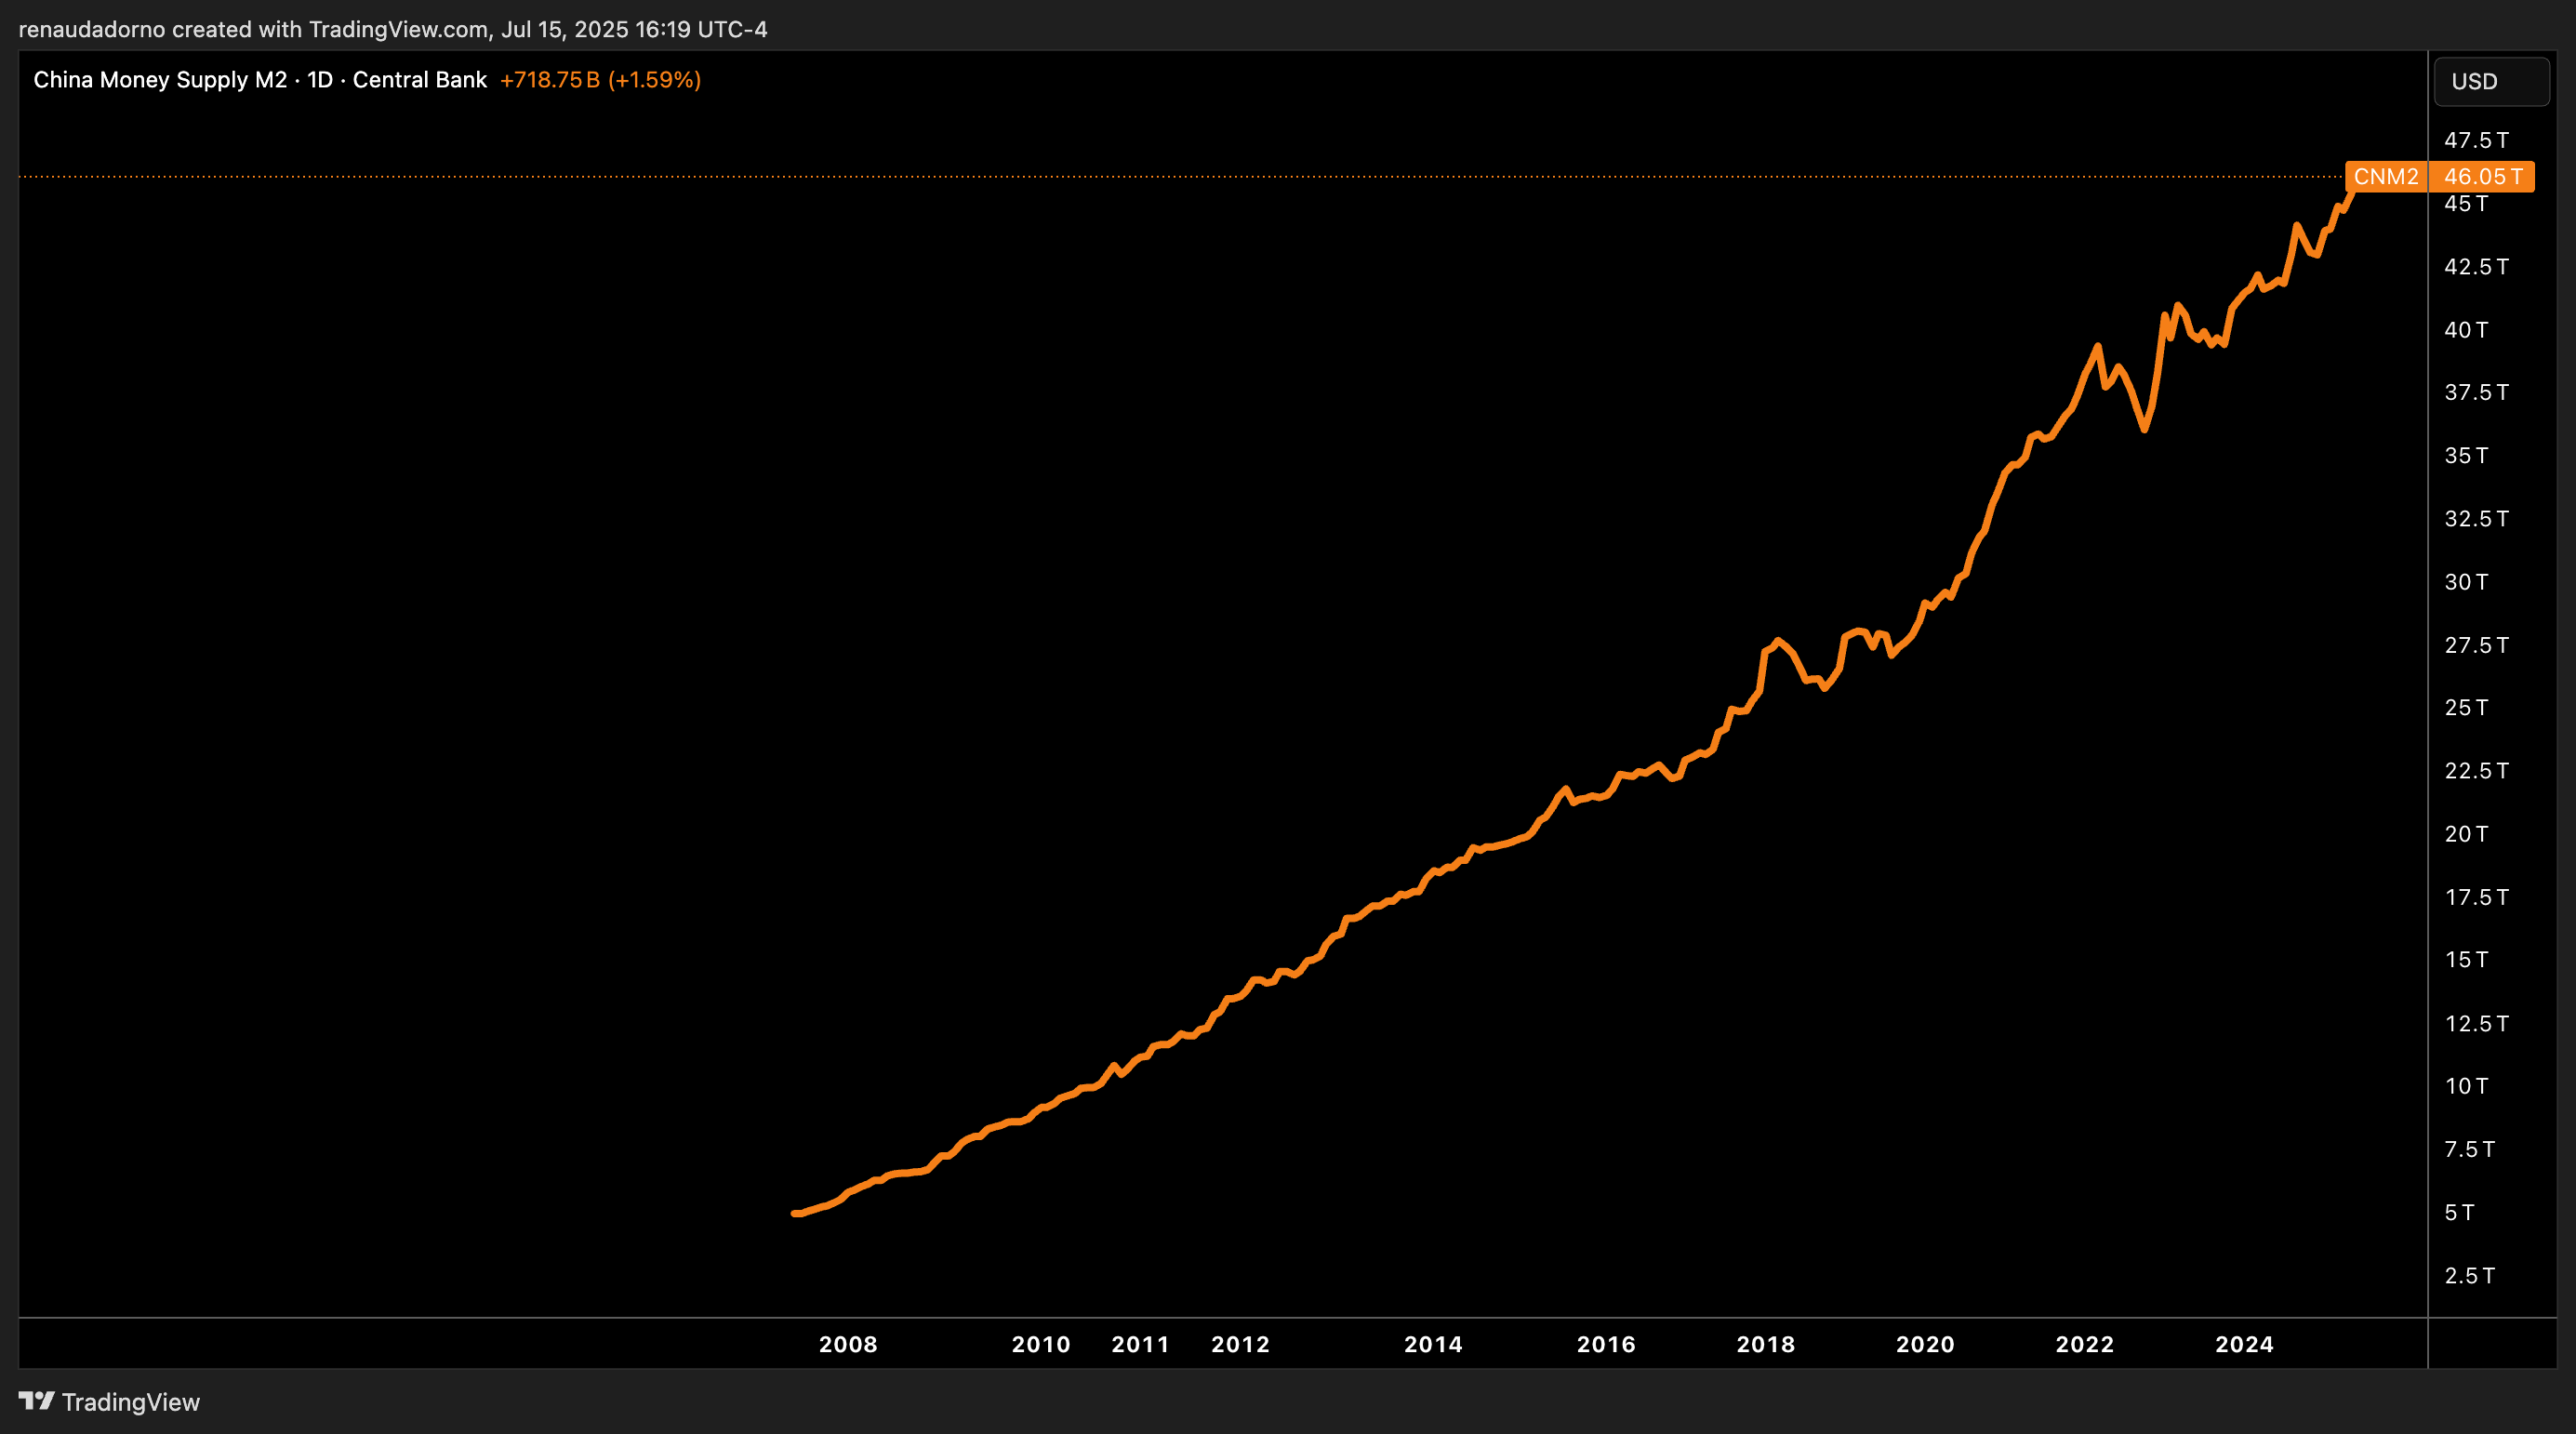The width and height of the screenshot is (2576, 1434).
Task: Click the 2010 time axis label
Action: click(1041, 1344)
